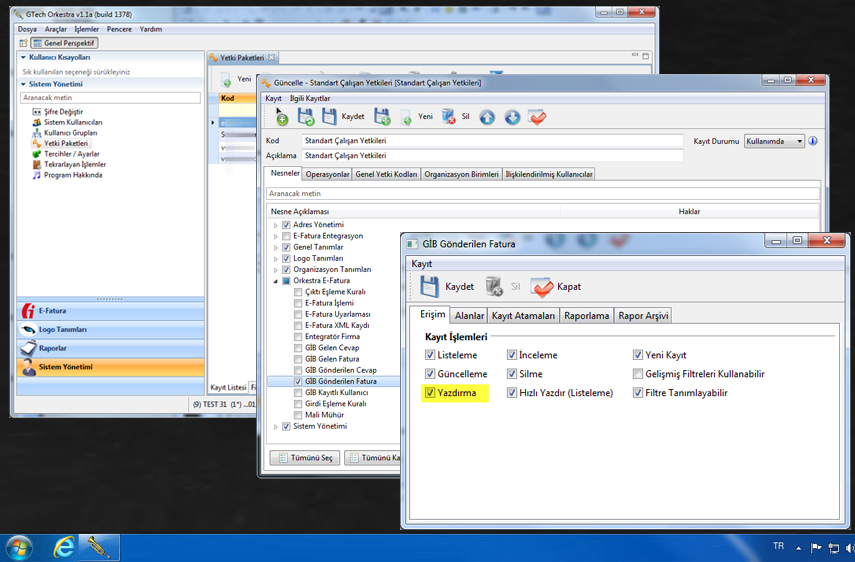The image size is (855, 562).
Task: Switch to the Logo Tanımları navigation section
Action: click(110, 329)
